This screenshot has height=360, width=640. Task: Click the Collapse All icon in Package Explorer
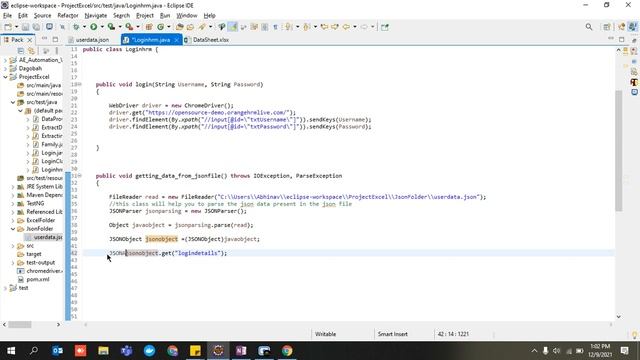point(21,51)
